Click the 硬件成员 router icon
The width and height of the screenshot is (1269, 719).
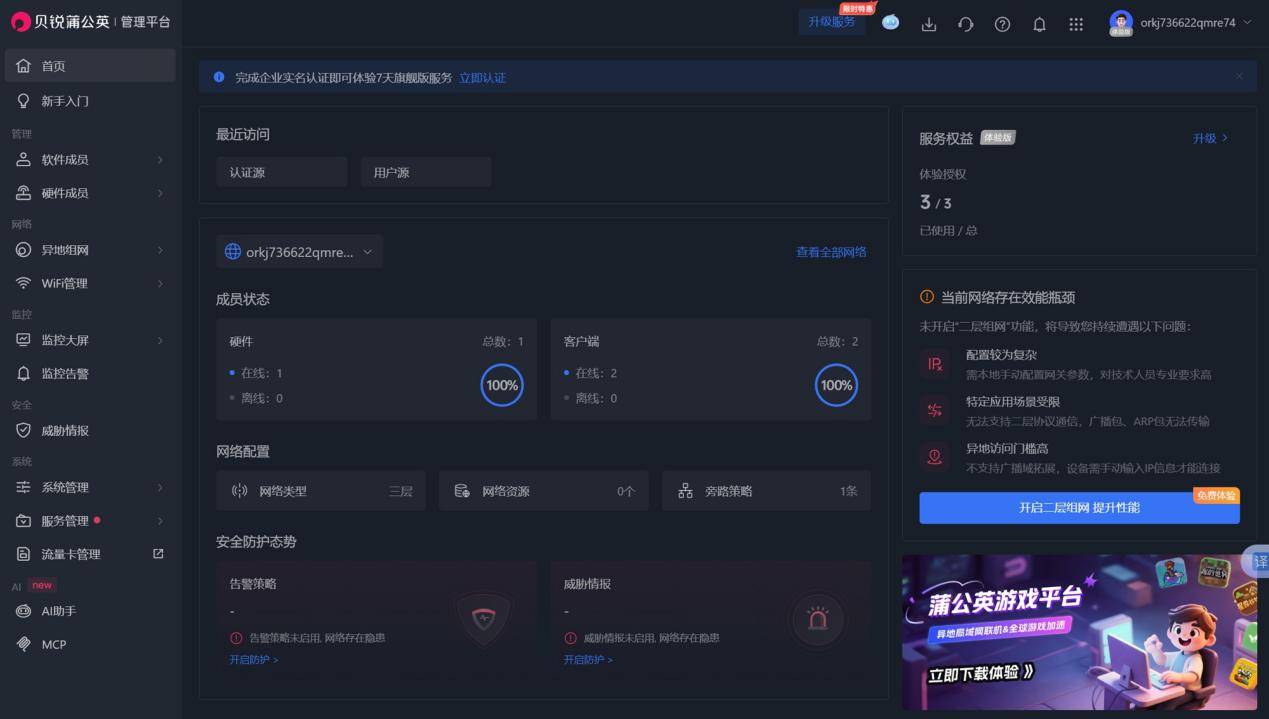(x=23, y=193)
